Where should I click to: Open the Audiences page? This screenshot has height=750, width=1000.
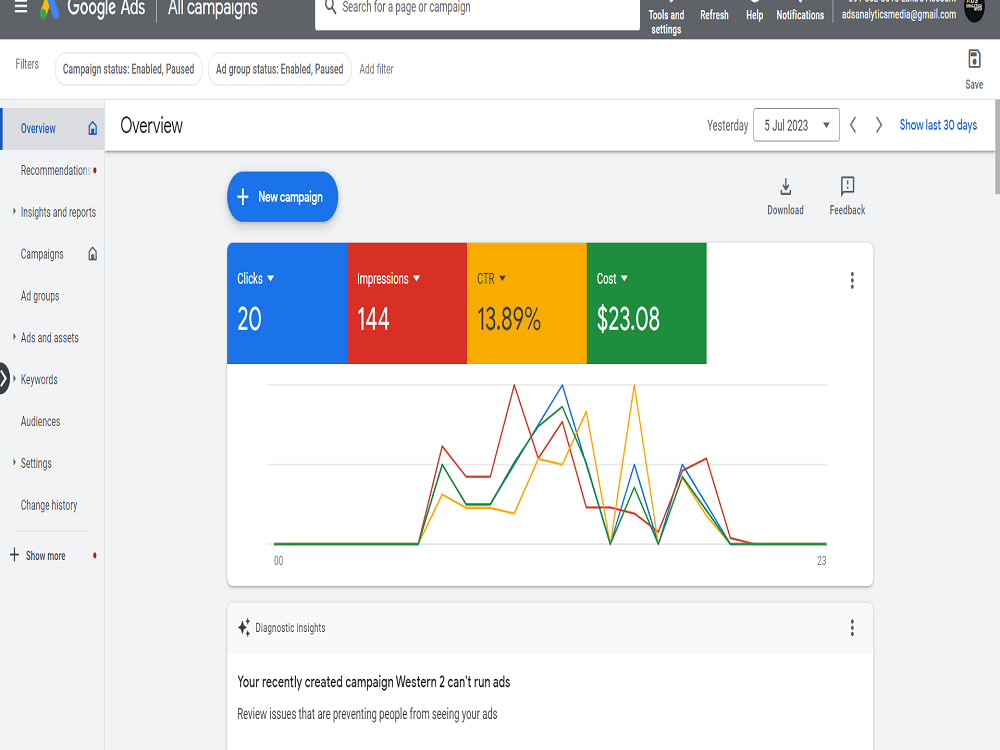(x=40, y=422)
